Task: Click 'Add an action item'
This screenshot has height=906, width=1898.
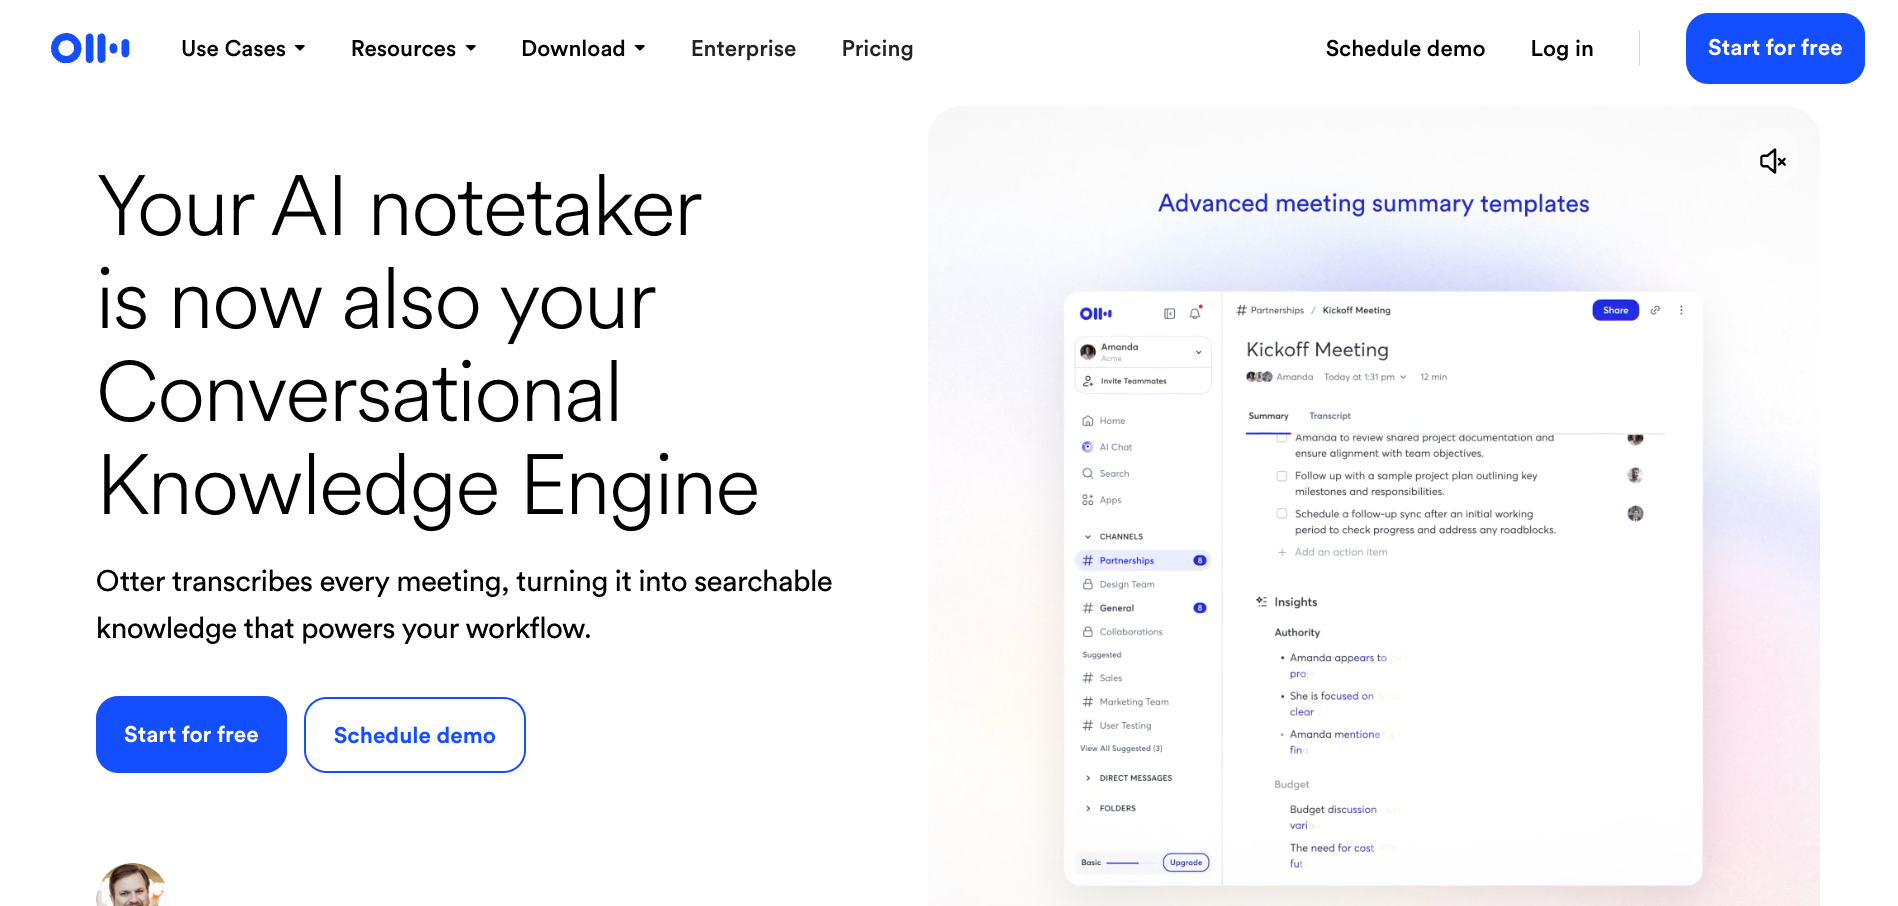Action: pyautogui.click(x=1333, y=552)
